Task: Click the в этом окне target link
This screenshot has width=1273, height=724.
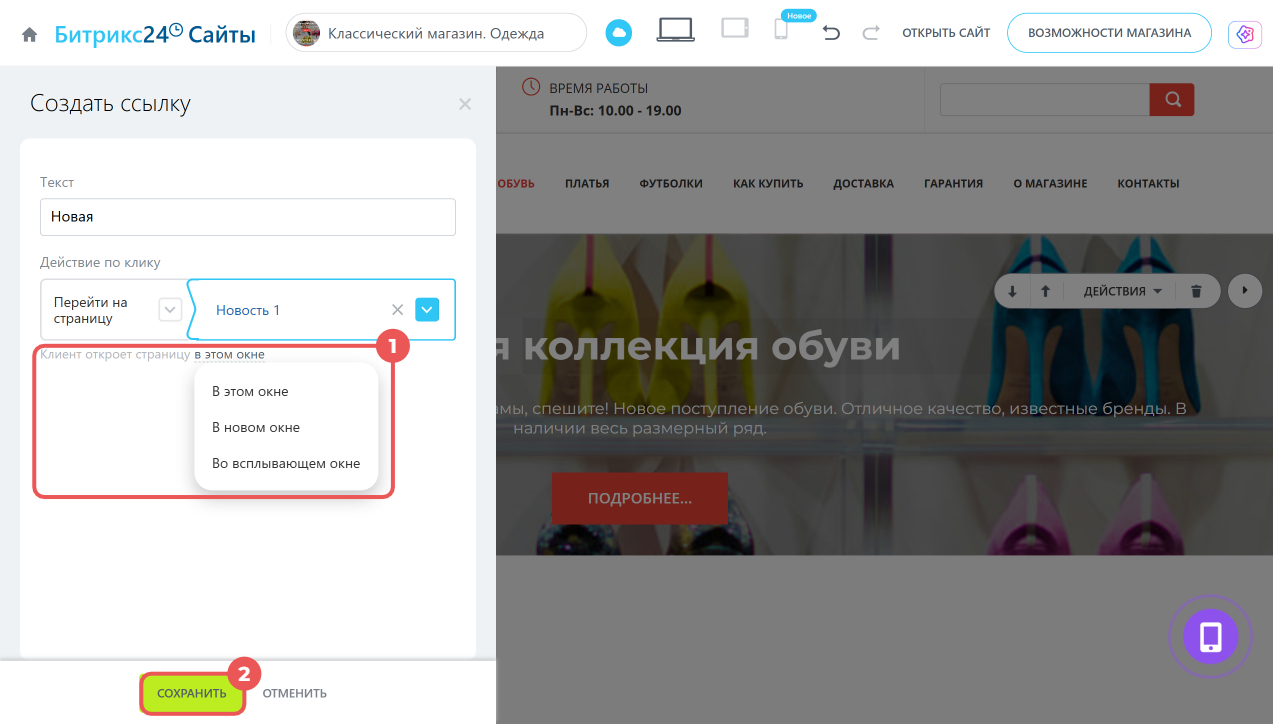Action: [x=229, y=354]
